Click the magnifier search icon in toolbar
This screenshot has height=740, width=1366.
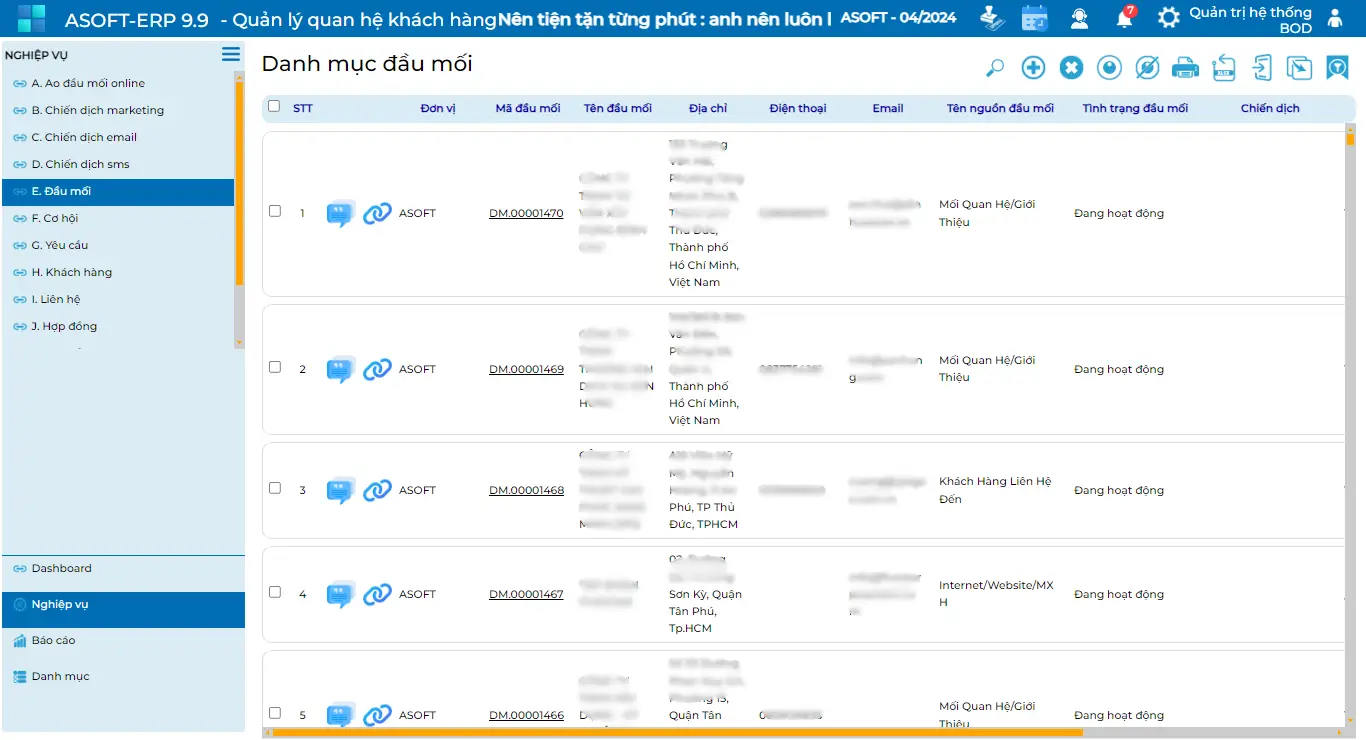pos(995,68)
